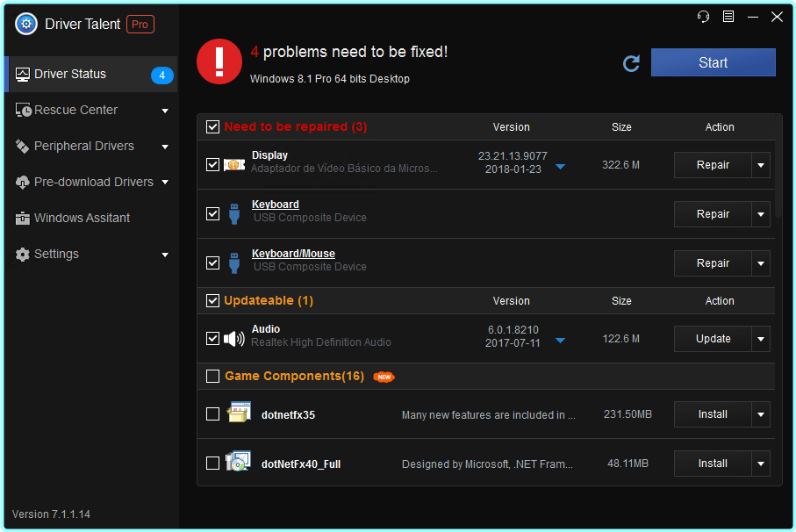Open the Keyboard/Mouse Repair options arrow

point(760,263)
